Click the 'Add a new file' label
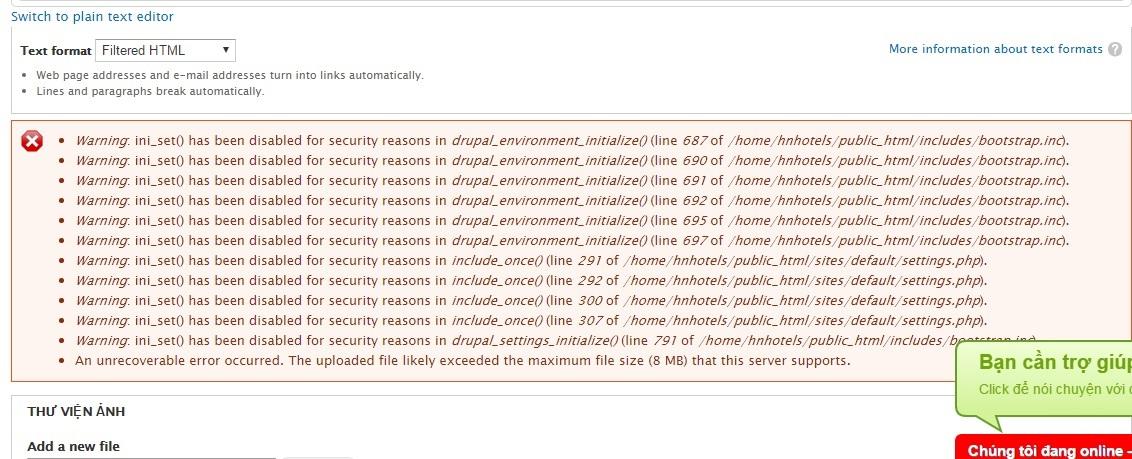Viewport: 1132px width, 459px height. pos(74,446)
